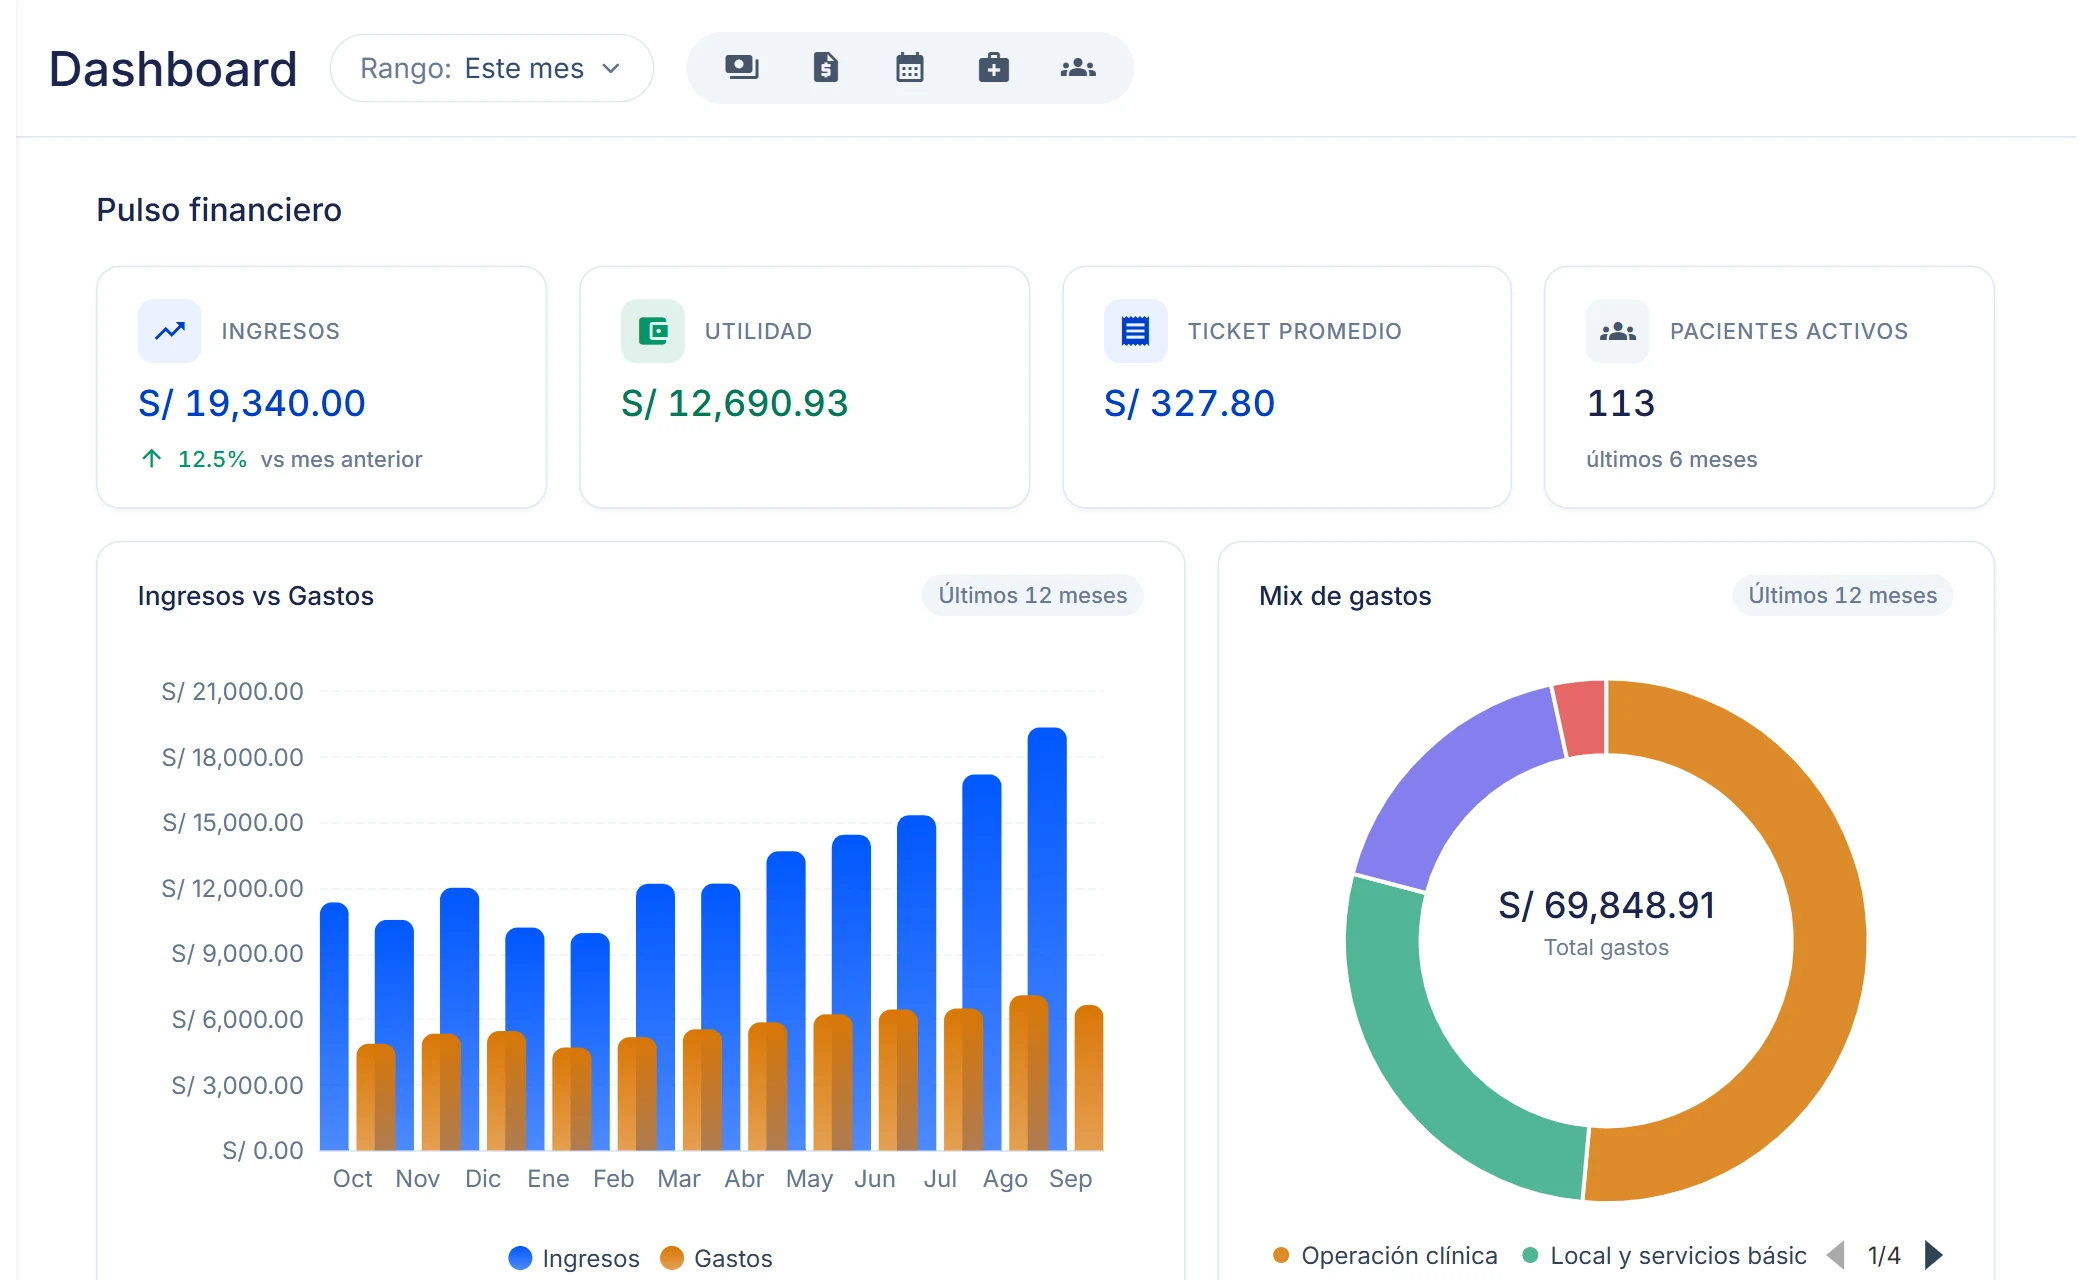Click the 12.5% vs mes anterior text
The height and width of the screenshot is (1280, 2090).
coord(300,459)
